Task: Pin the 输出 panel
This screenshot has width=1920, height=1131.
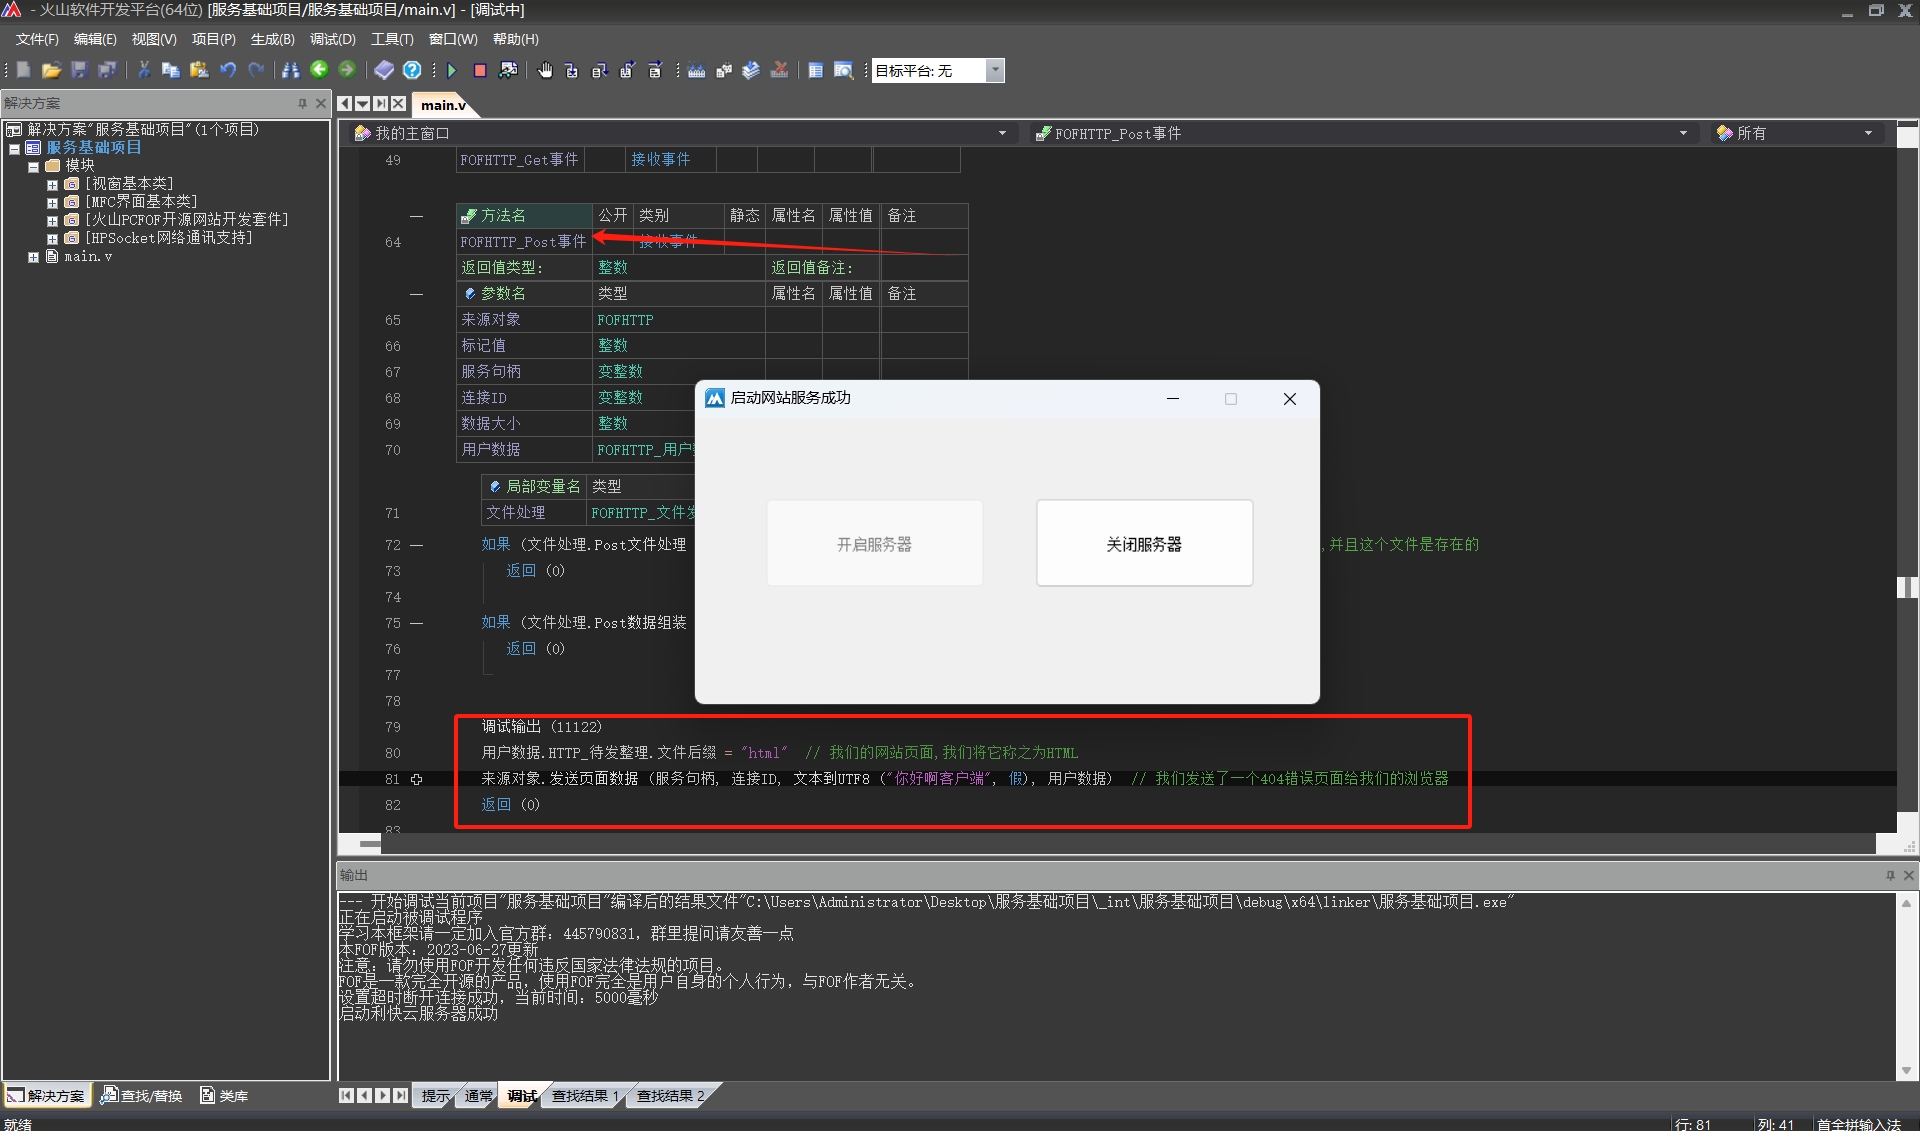Action: tap(1890, 875)
